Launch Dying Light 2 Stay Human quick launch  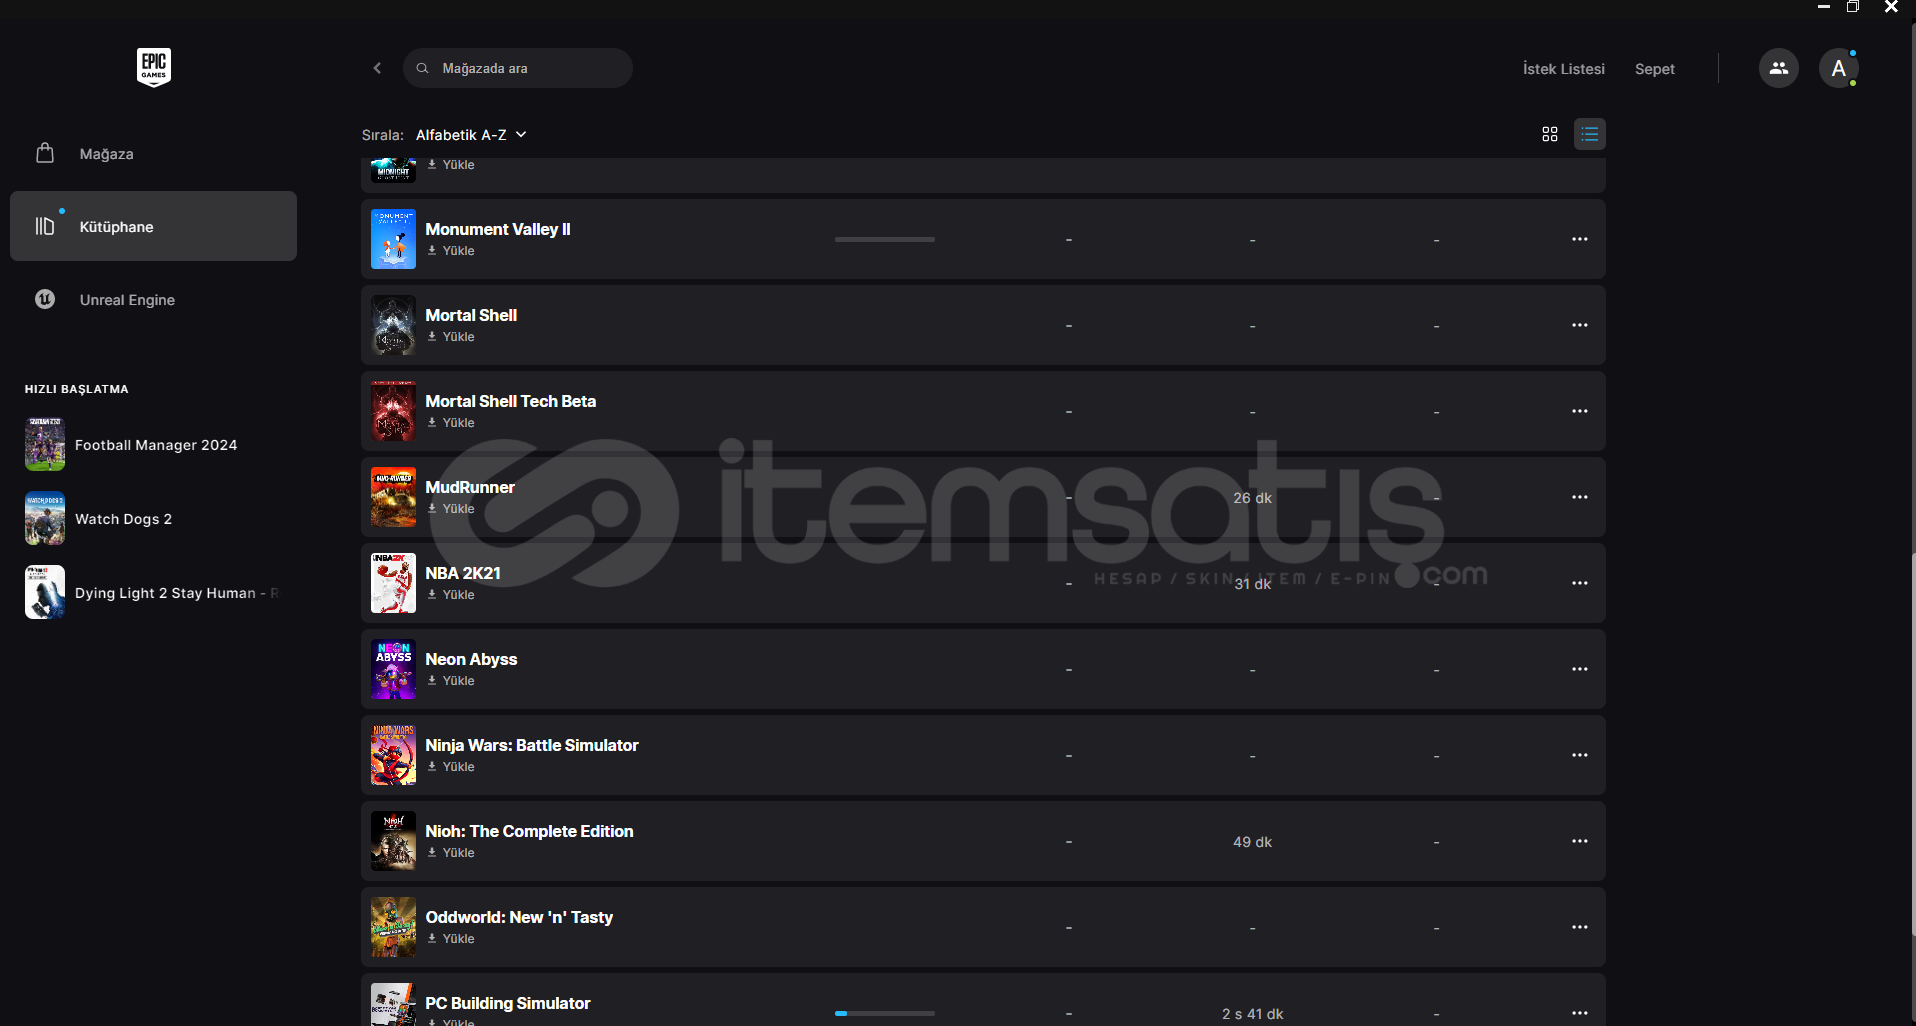point(153,593)
